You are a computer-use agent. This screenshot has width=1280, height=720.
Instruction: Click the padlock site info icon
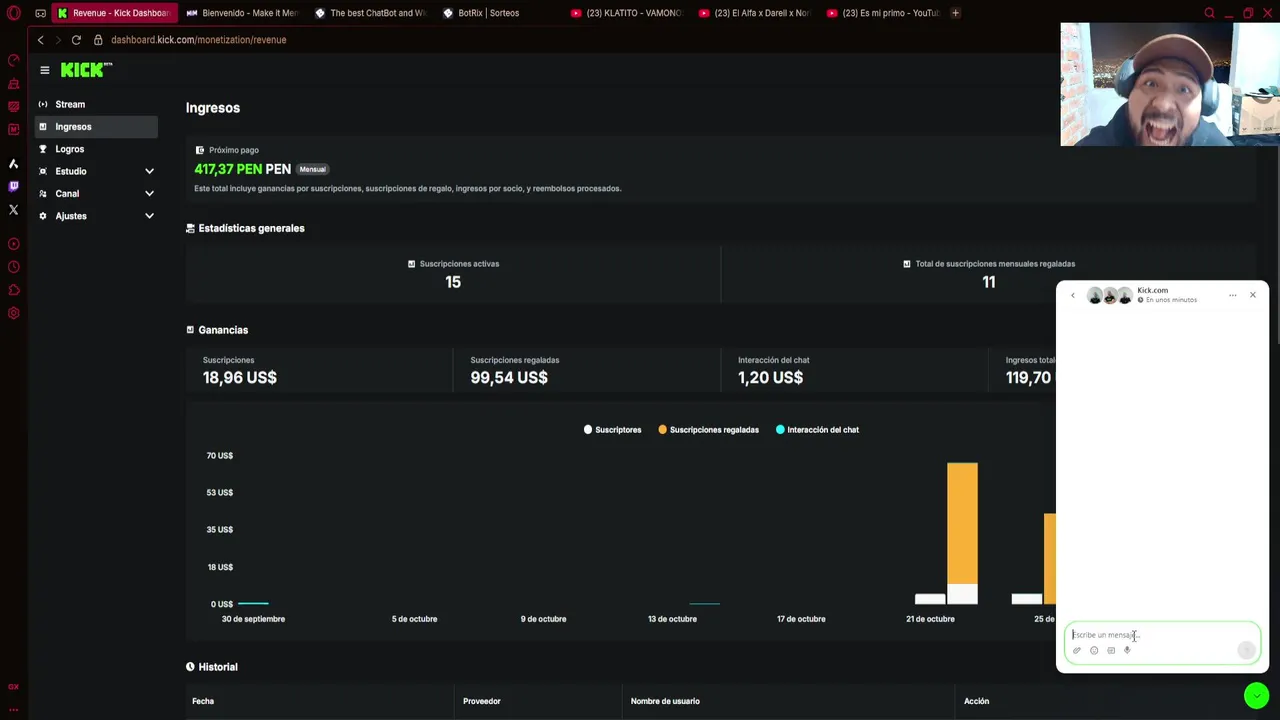click(x=98, y=40)
